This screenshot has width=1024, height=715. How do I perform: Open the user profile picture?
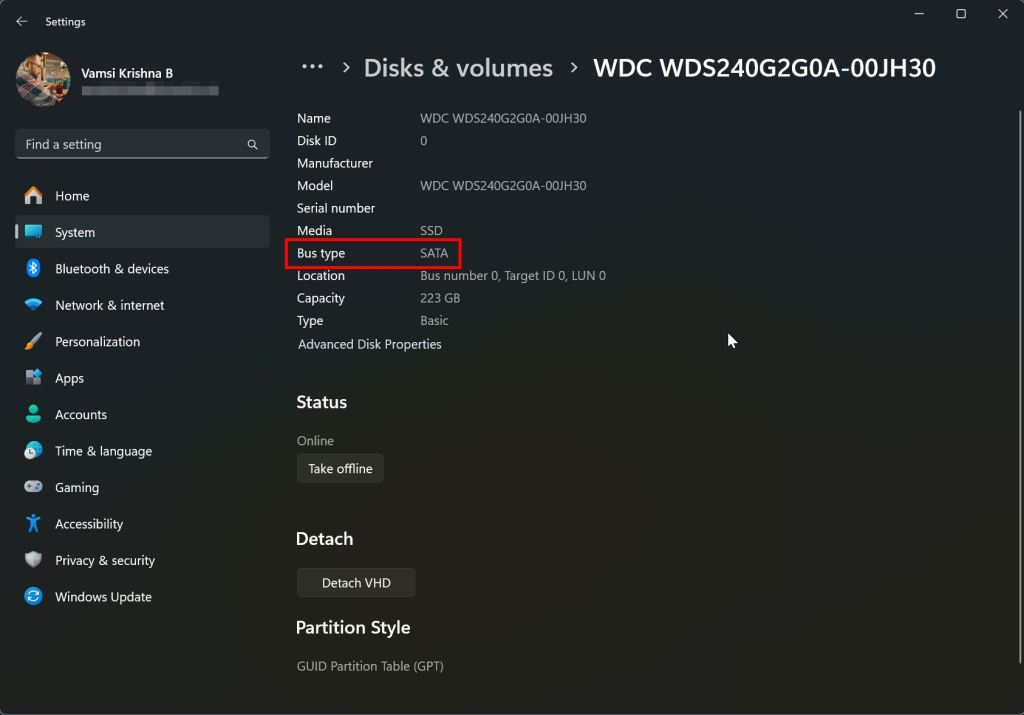pos(43,80)
